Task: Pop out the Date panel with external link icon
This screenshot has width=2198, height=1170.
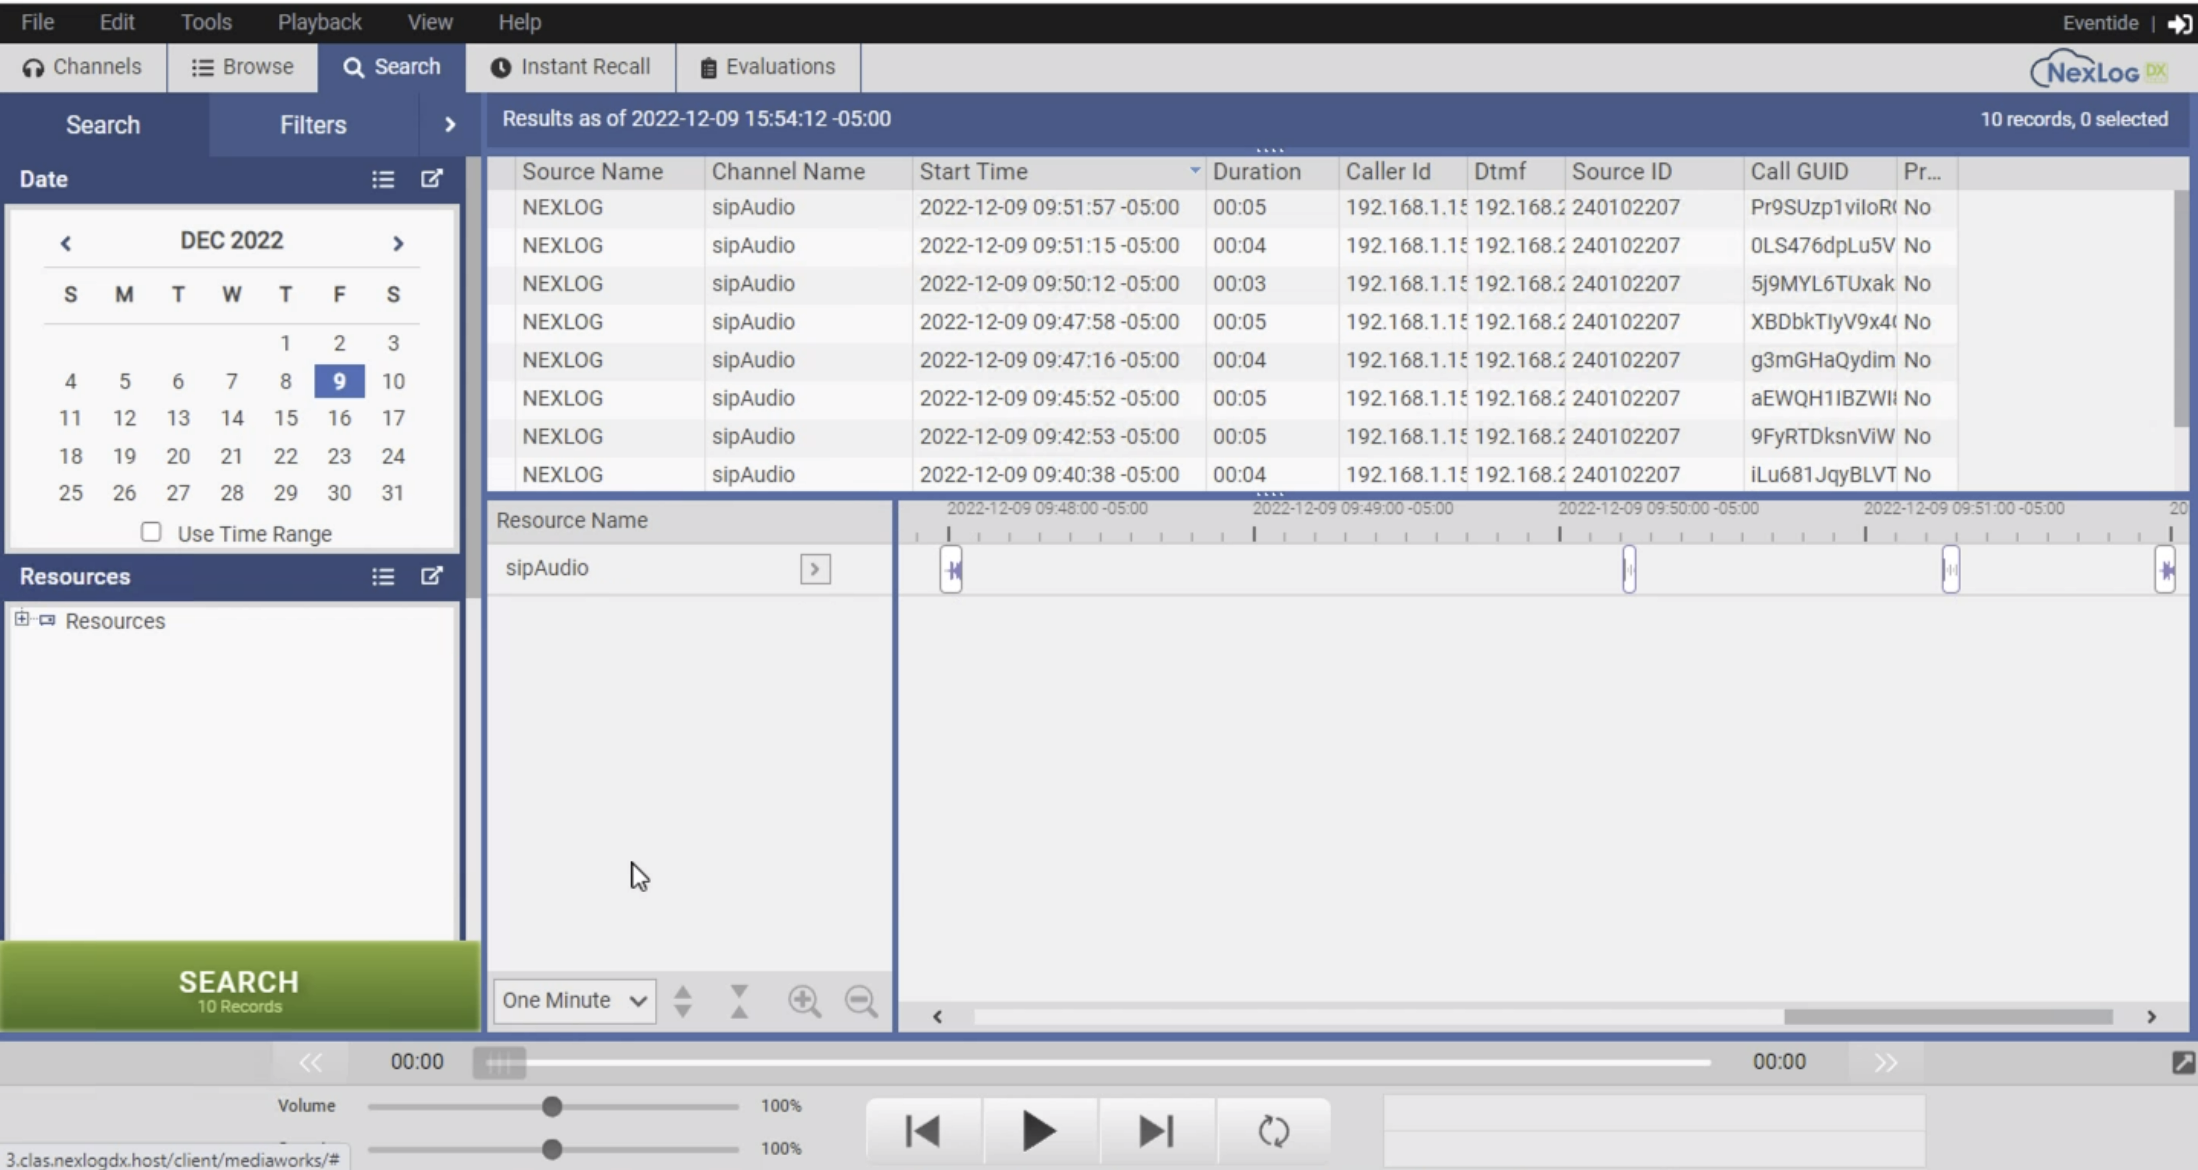Action: (x=432, y=178)
